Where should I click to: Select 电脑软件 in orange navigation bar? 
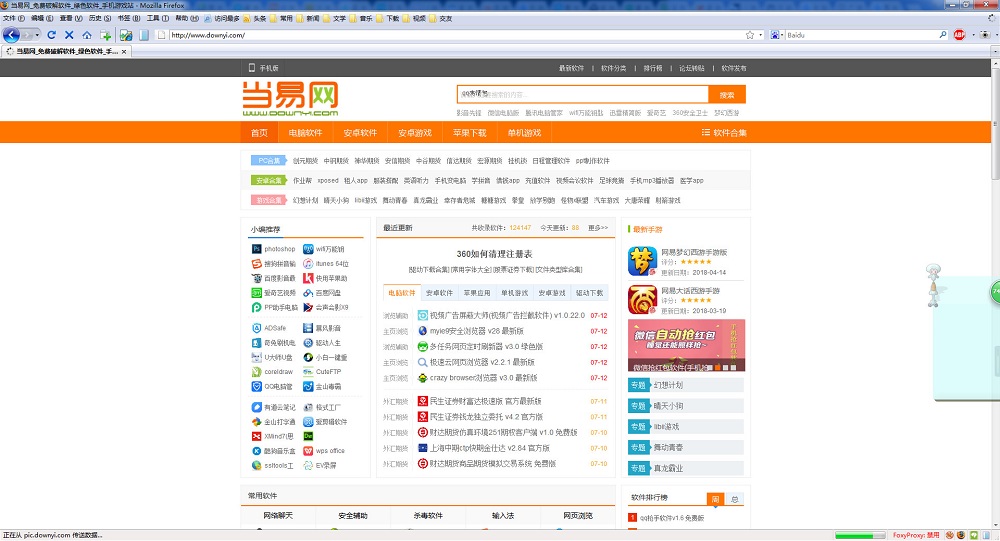305,133
